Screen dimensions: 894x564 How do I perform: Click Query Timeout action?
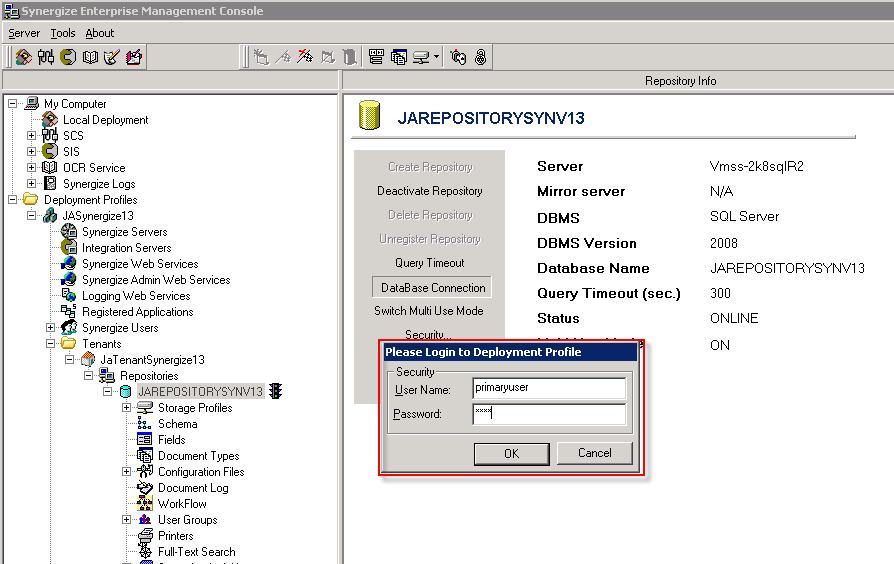point(430,263)
